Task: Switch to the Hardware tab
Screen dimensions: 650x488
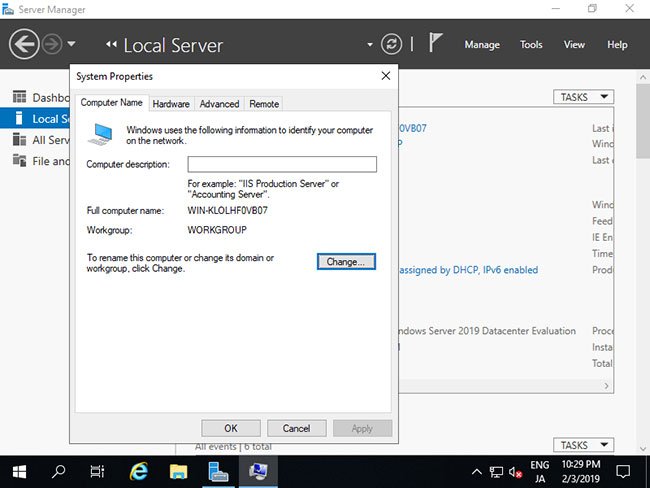Action: pyautogui.click(x=171, y=104)
